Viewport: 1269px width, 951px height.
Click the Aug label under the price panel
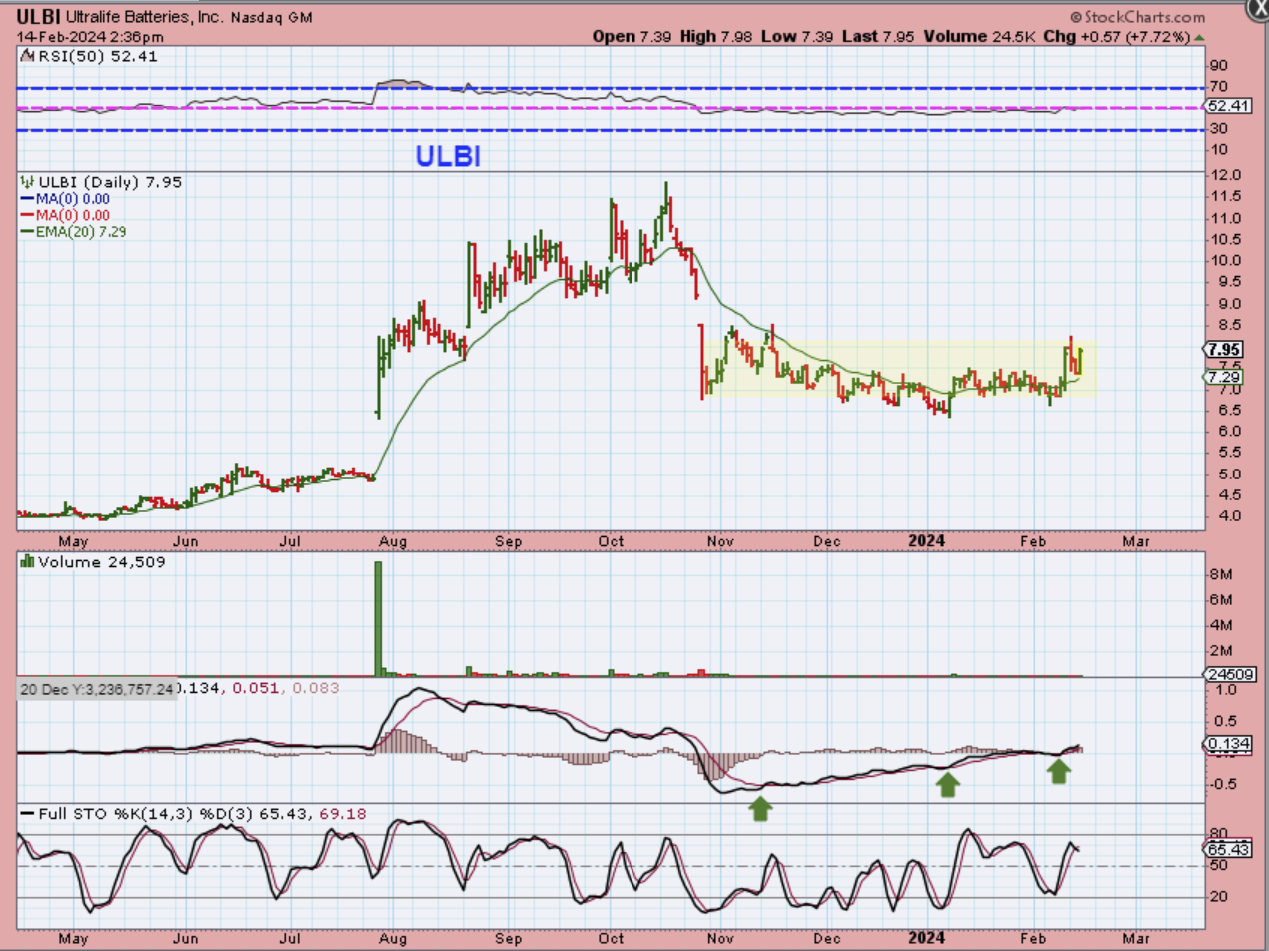pyautogui.click(x=394, y=541)
